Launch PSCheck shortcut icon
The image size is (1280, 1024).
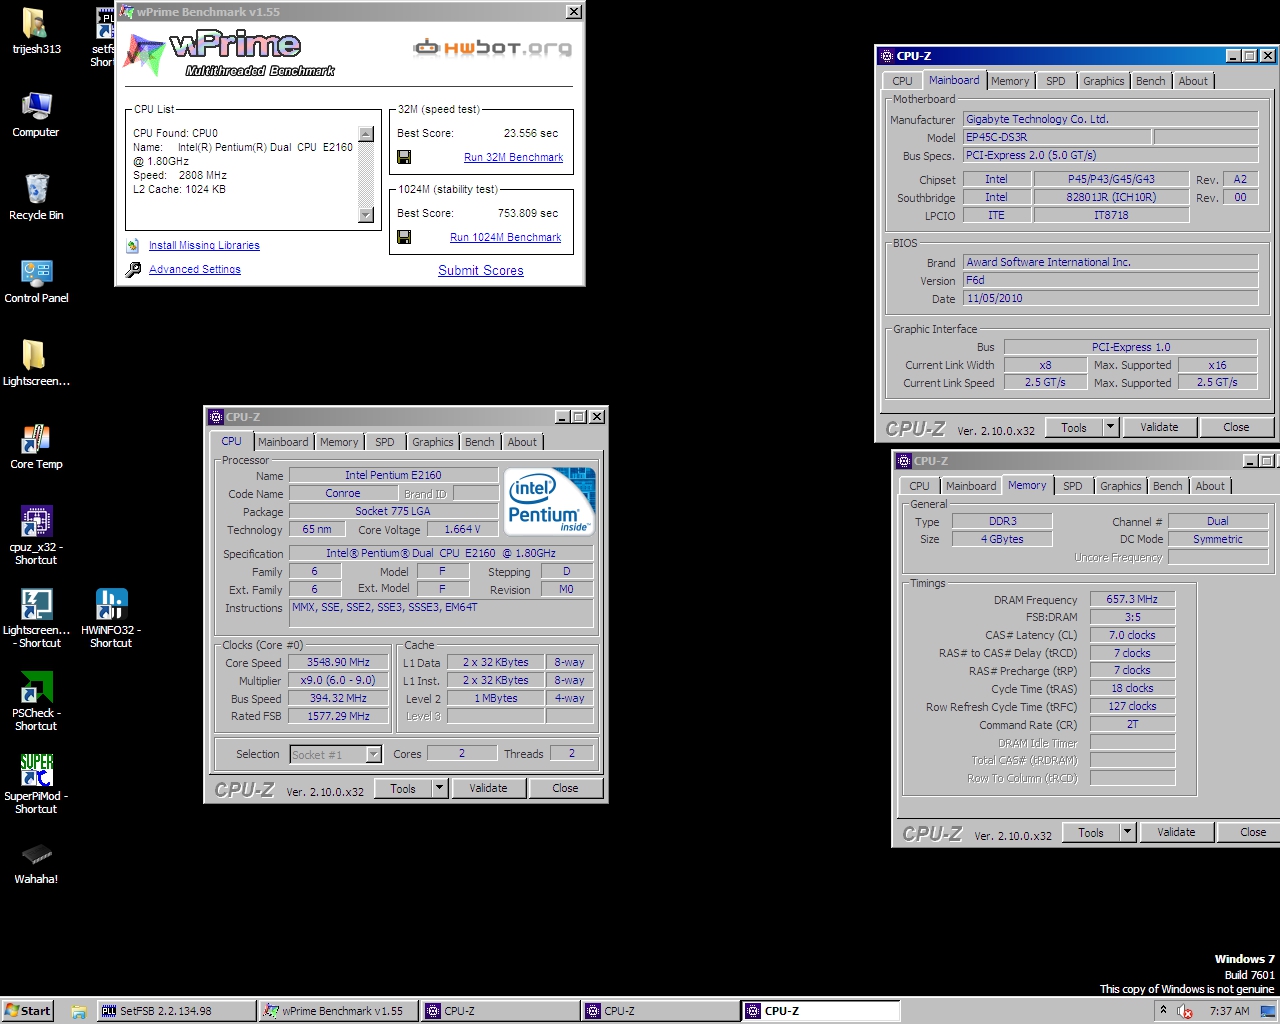36,701
